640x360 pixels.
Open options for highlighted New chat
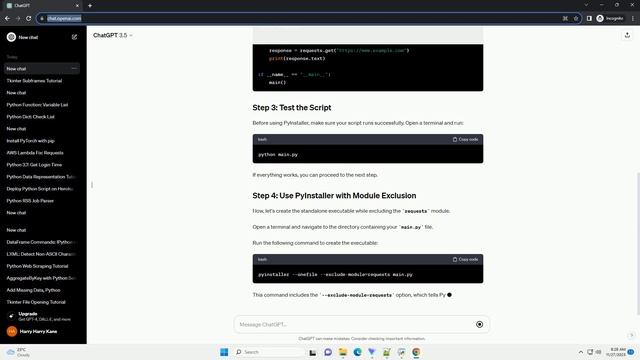coord(74,69)
